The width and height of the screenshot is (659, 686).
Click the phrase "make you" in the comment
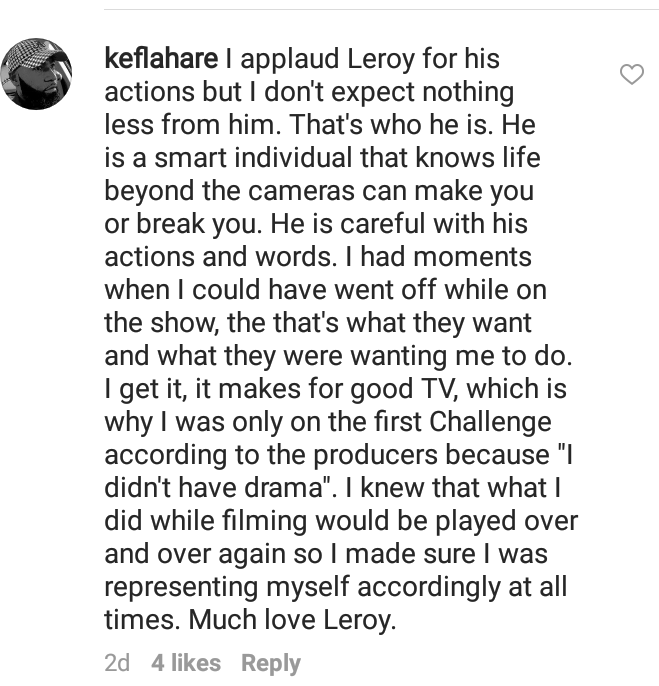[473, 192]
